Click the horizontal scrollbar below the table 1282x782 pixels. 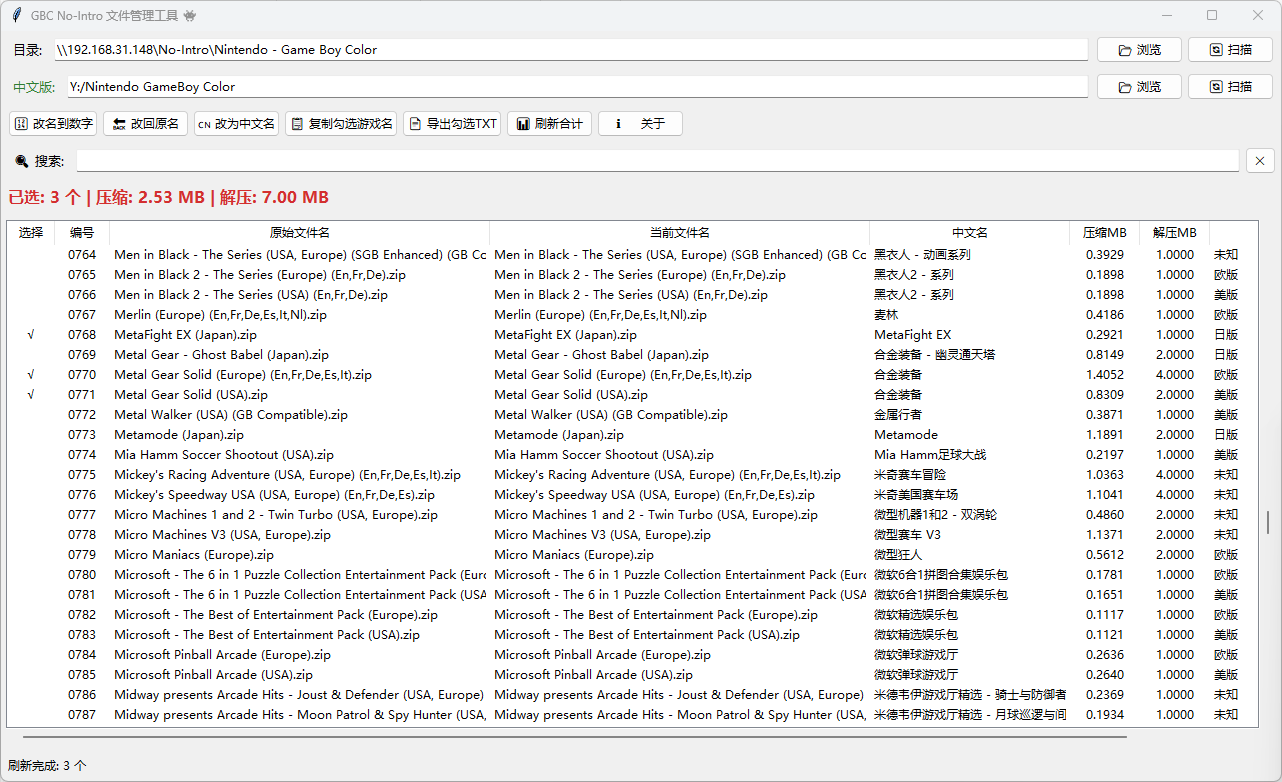575,737
